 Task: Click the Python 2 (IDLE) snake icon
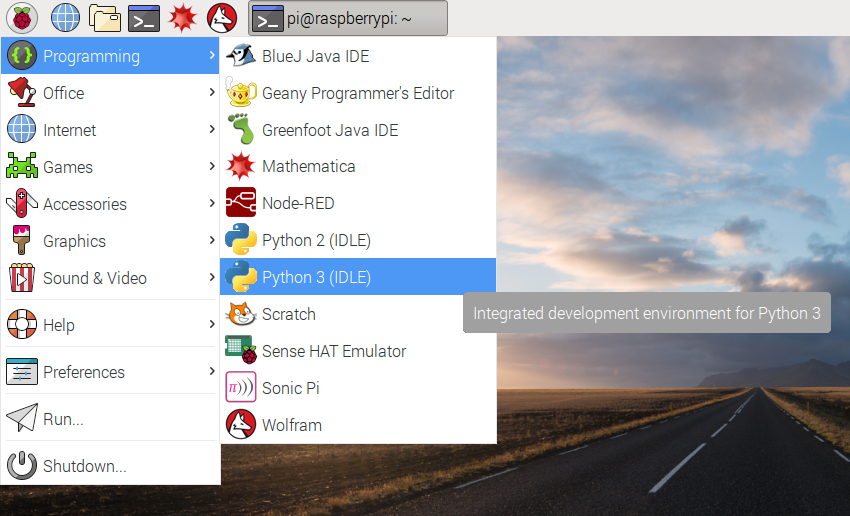[241, 240]
